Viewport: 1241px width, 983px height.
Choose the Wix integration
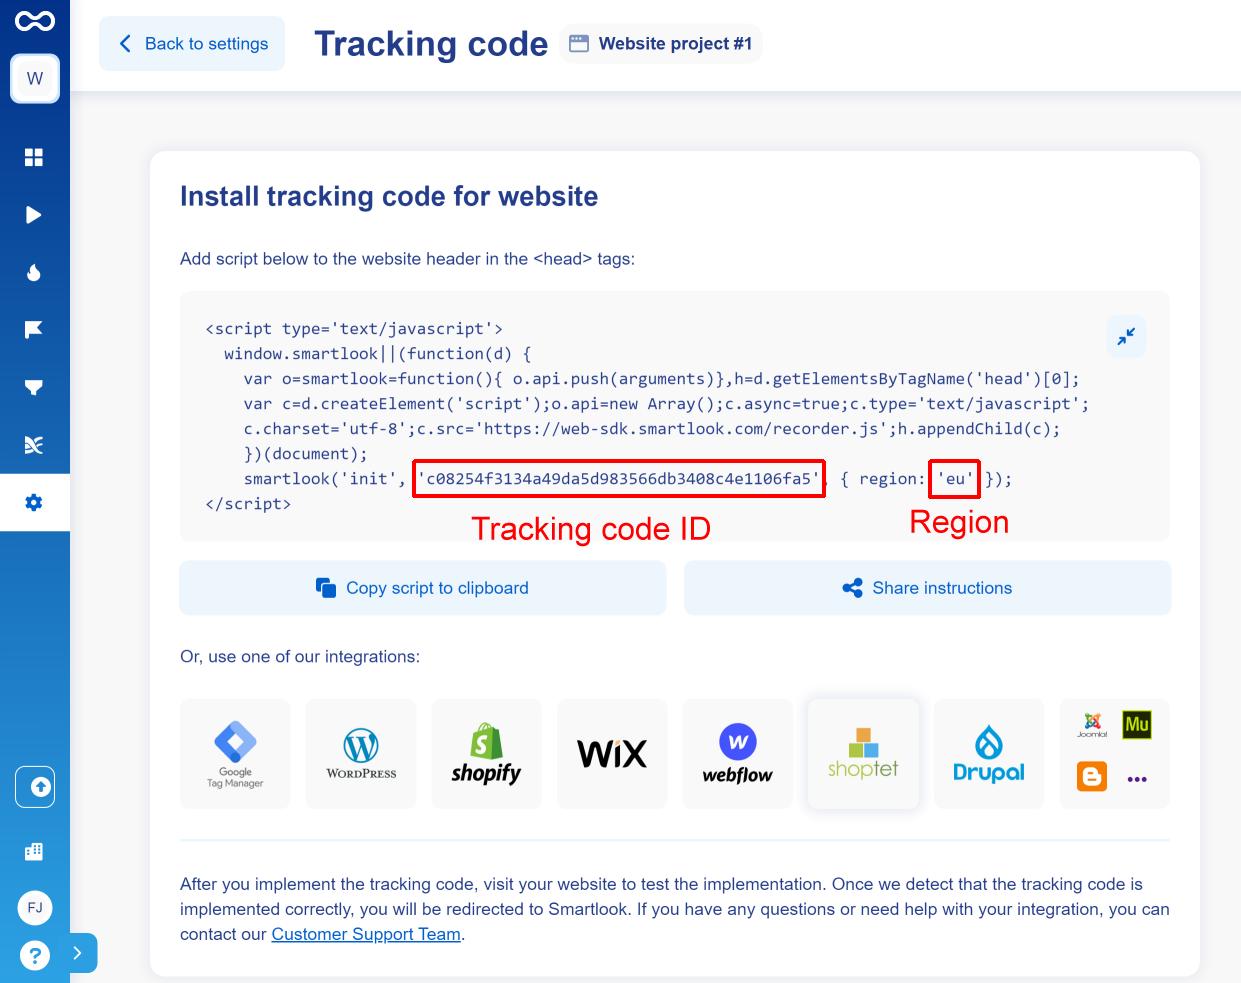tap(612, 754)
